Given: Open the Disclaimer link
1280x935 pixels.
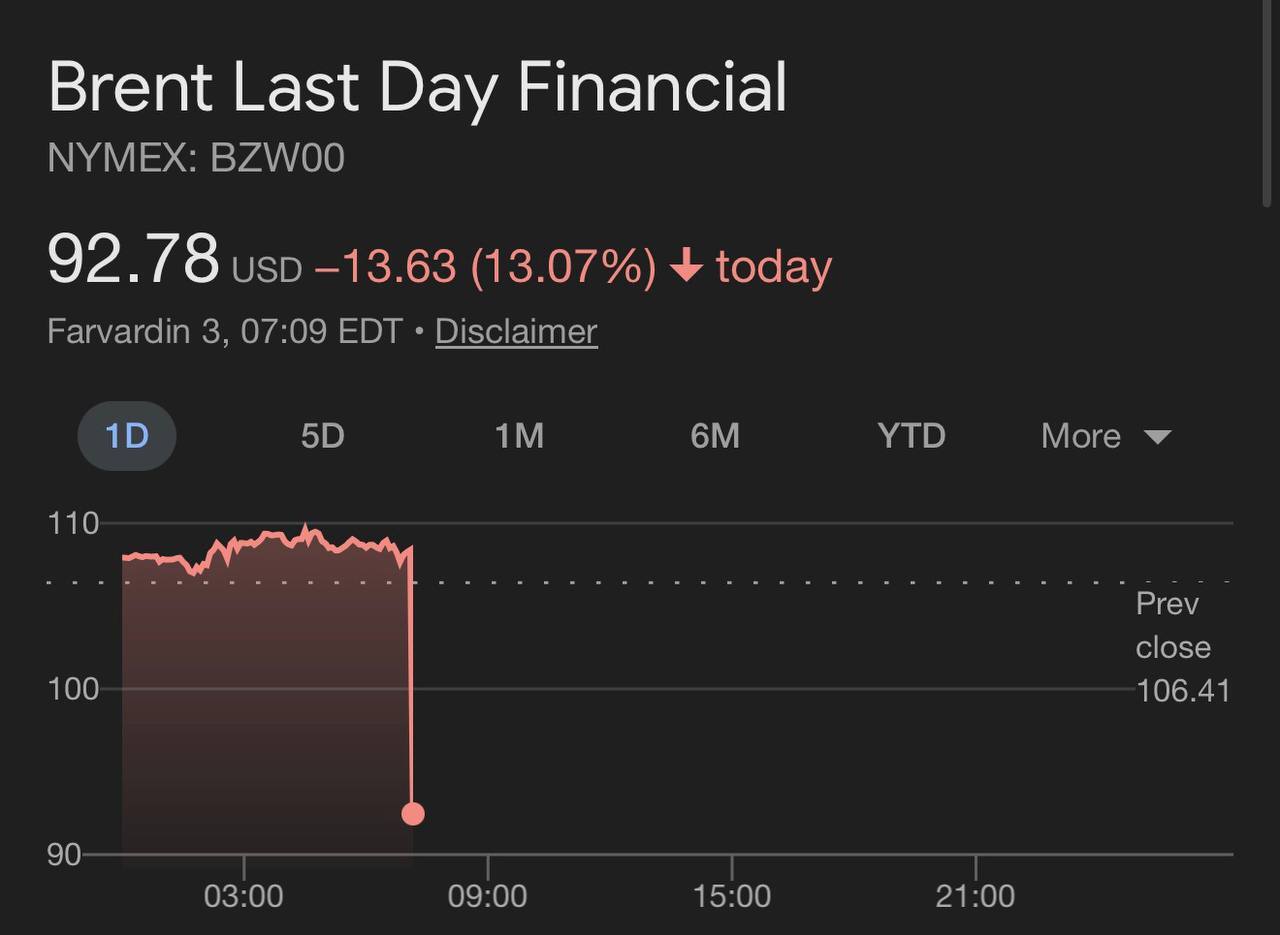Looking at the screenshot, I should click(516, 331).
